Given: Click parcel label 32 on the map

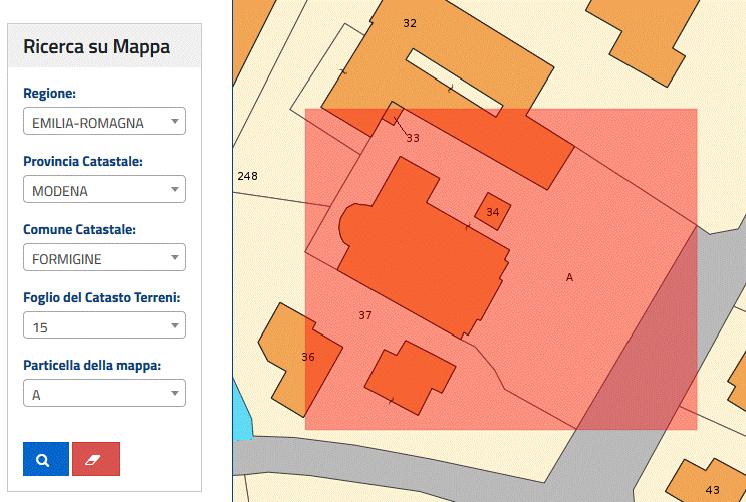Looking at the screenshot, I should coord(410,23).
